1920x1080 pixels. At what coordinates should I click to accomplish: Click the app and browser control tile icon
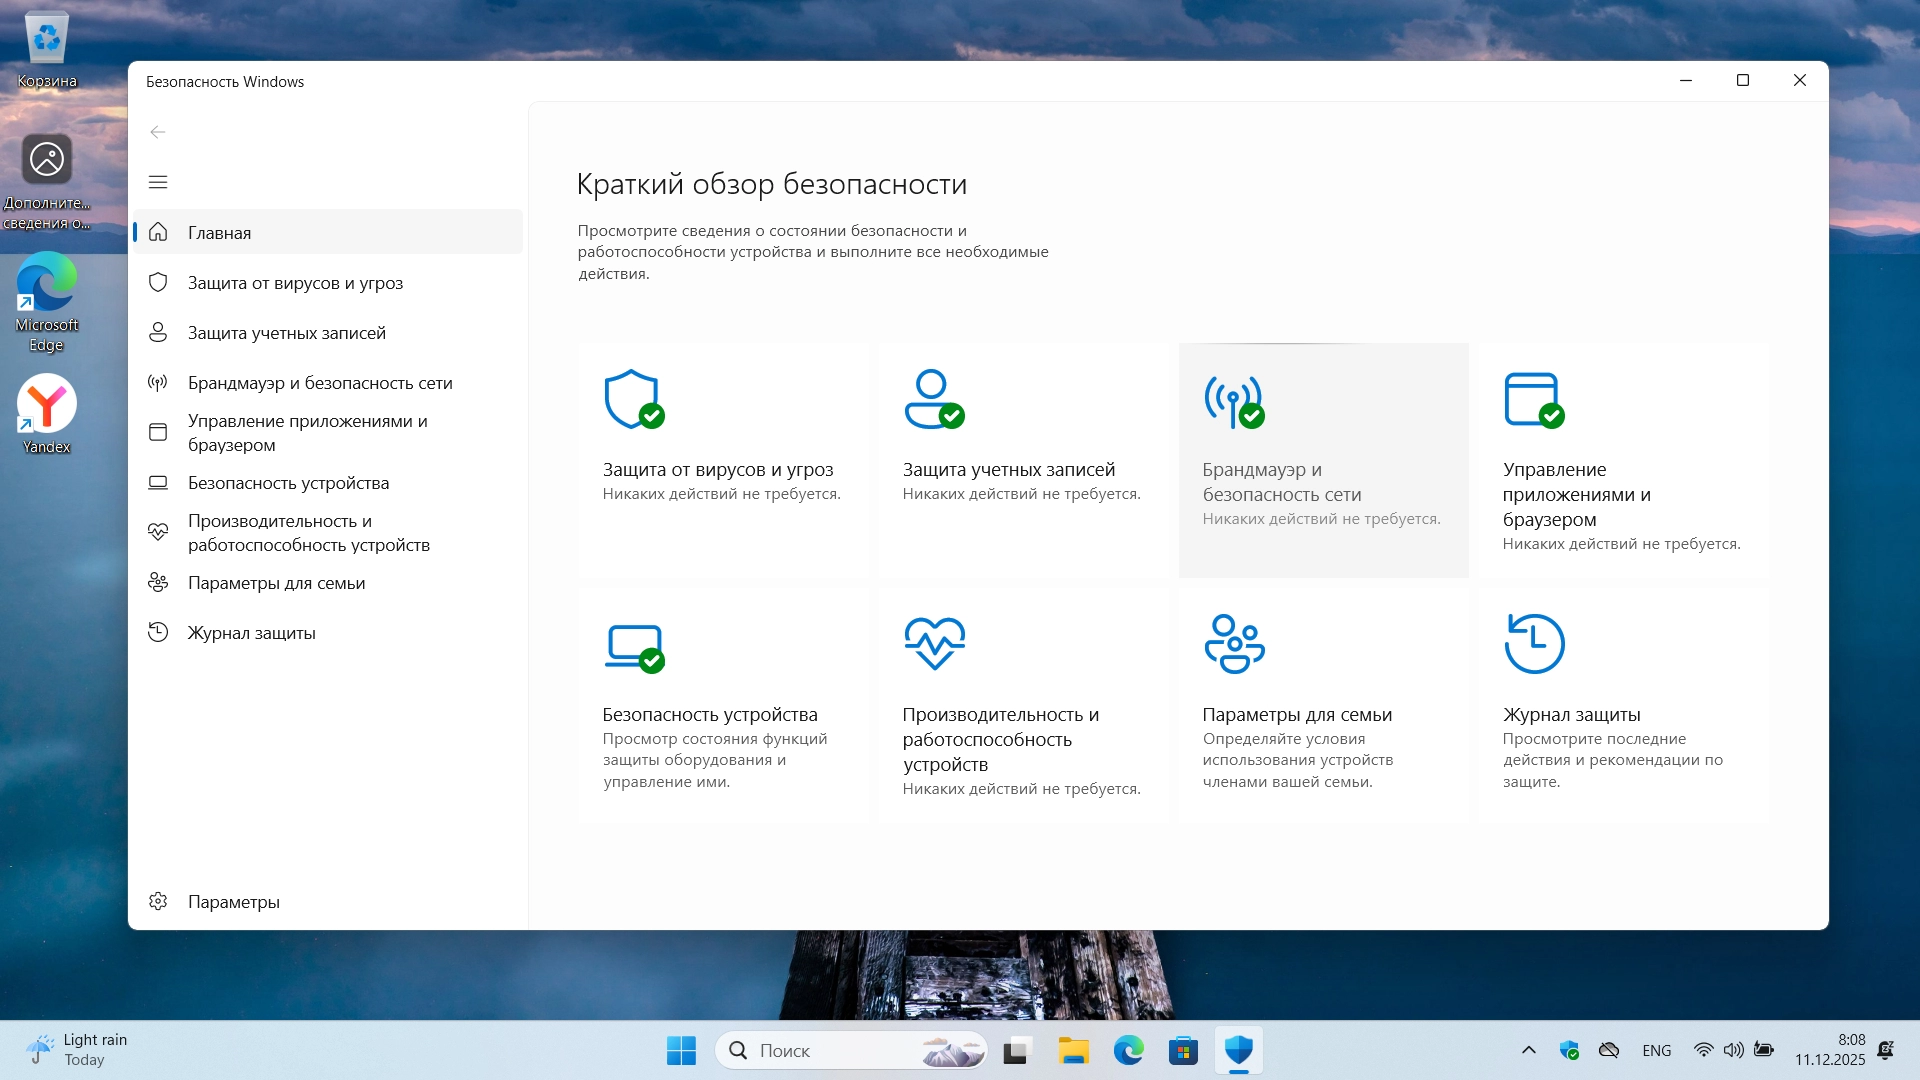pos(1533,400)
